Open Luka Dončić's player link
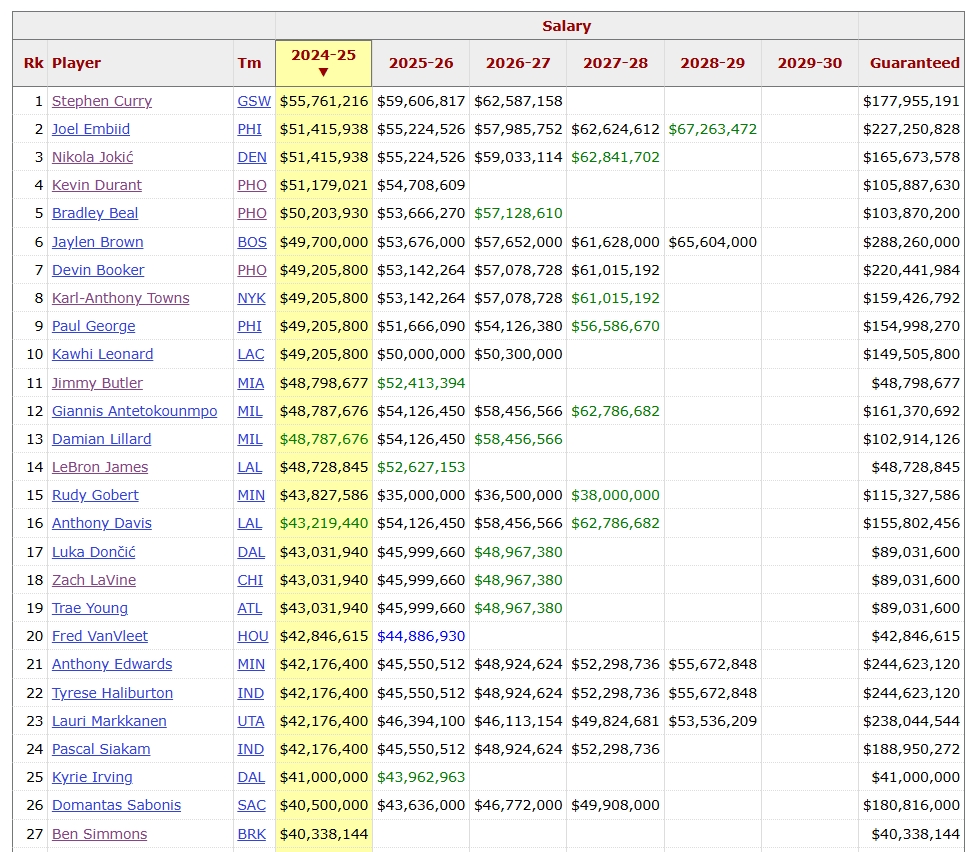Image resolution: width=966 pixels, height=852 pixels. (x=93, y=552)
